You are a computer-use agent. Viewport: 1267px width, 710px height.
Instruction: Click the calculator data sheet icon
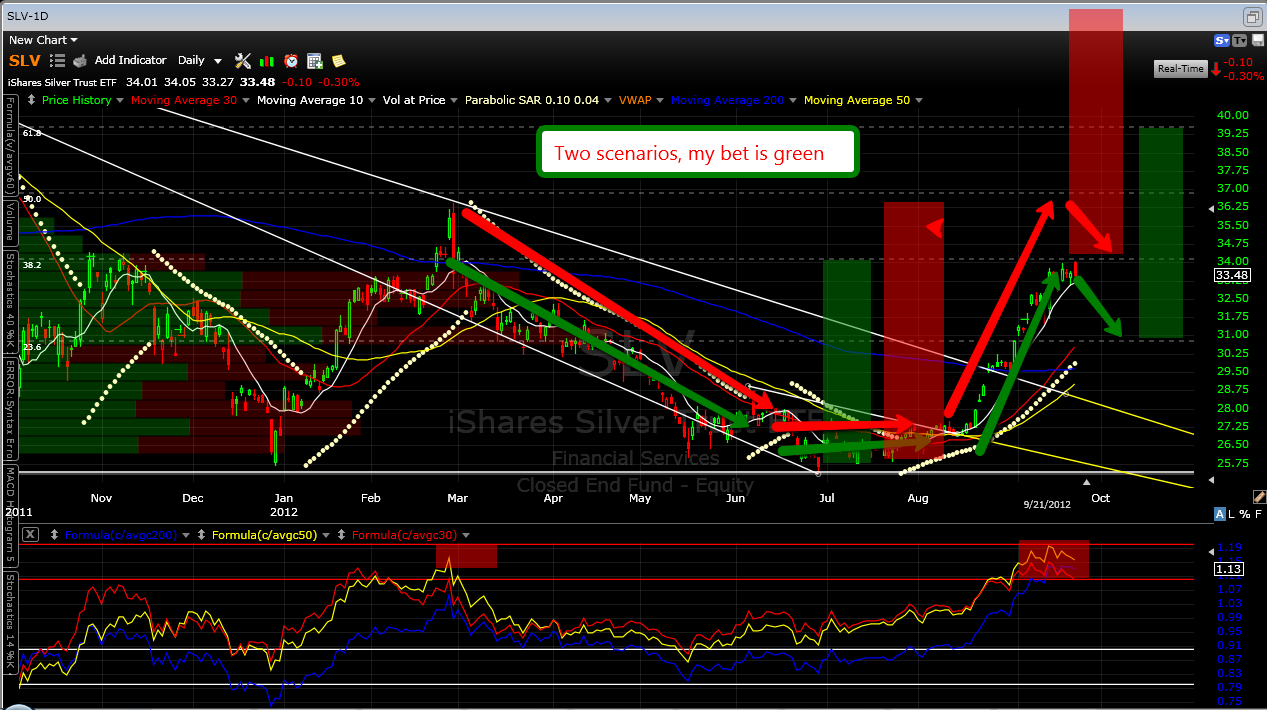point(315,60)
